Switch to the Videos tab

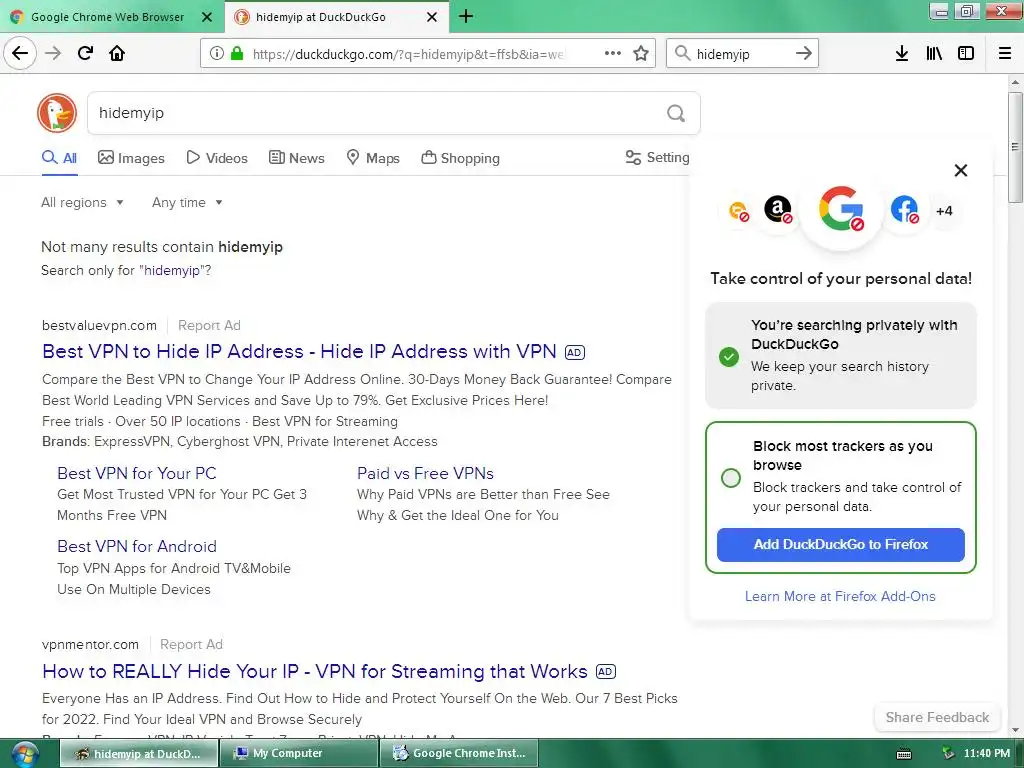(217, 158)
